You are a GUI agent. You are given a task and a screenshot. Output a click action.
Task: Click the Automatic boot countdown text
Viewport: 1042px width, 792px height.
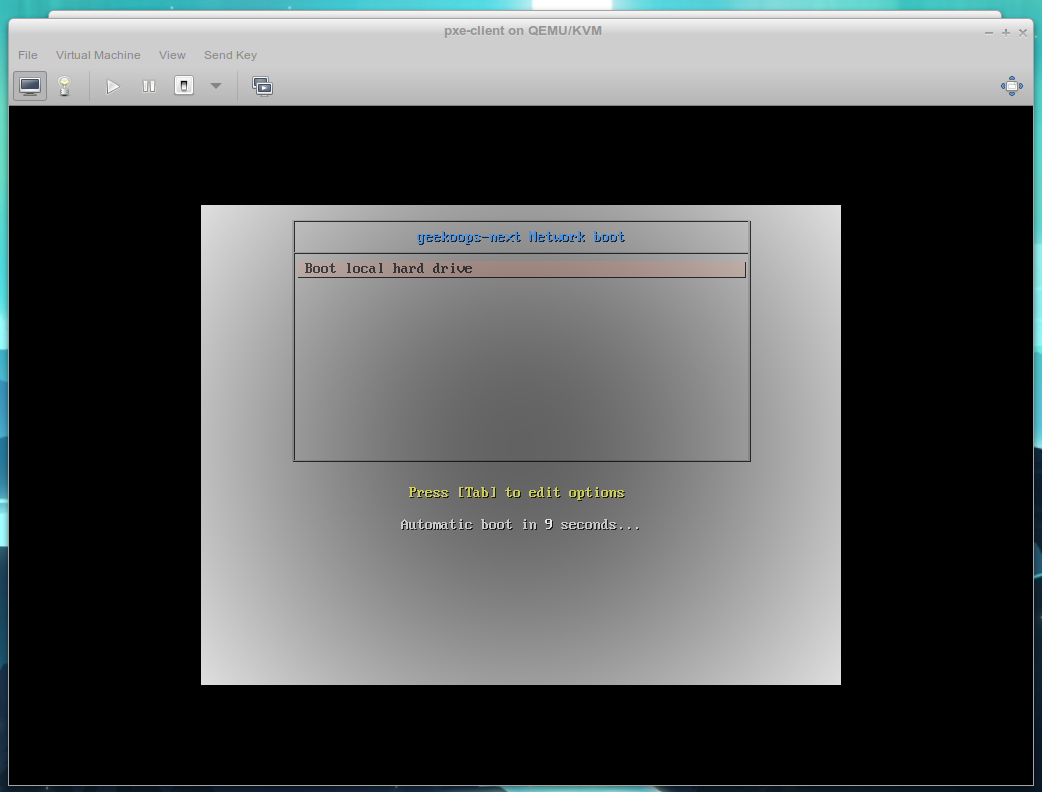pos(520,525)
